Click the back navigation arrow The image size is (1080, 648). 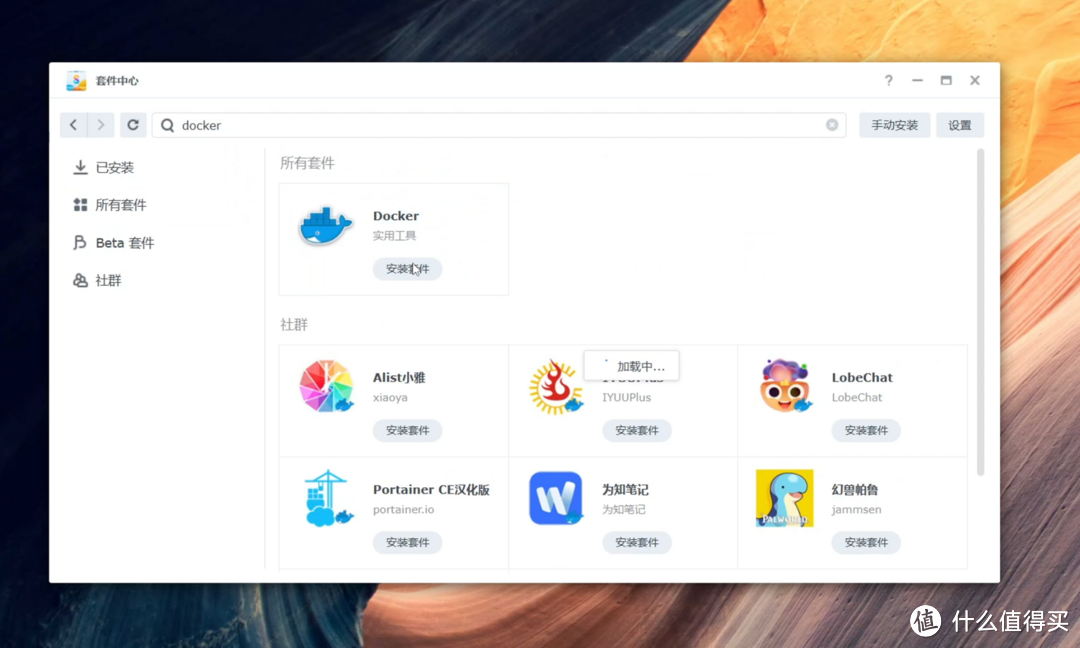click(x=74, y=125)
